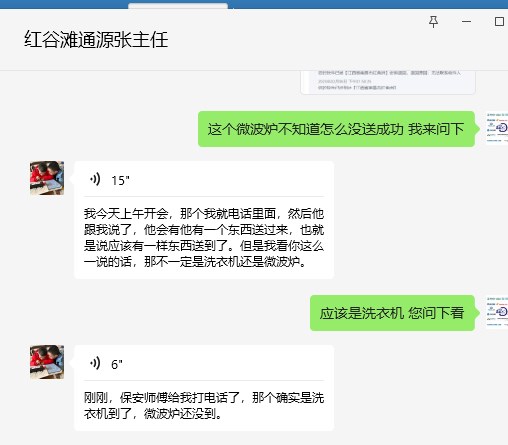
Task: Switch to the light tab in the top bar
Action: [178, 6]
